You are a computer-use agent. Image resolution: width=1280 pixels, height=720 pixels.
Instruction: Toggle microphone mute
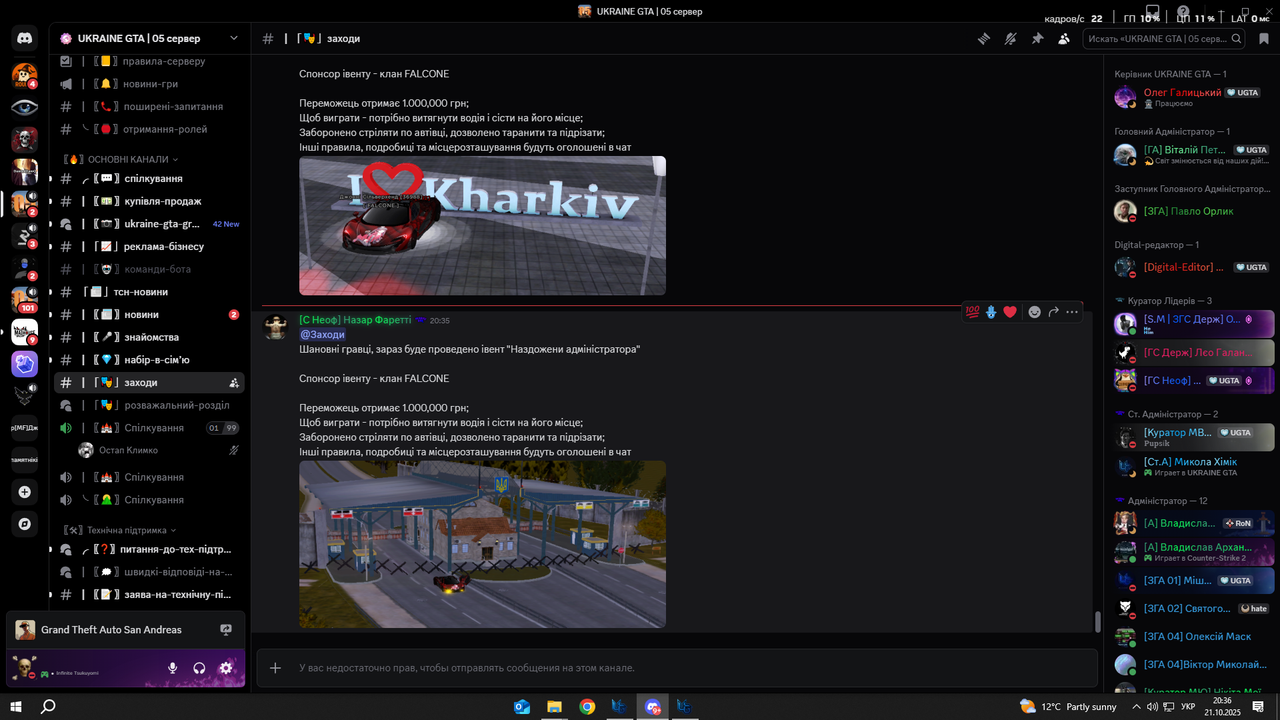[x=173, y=668]
